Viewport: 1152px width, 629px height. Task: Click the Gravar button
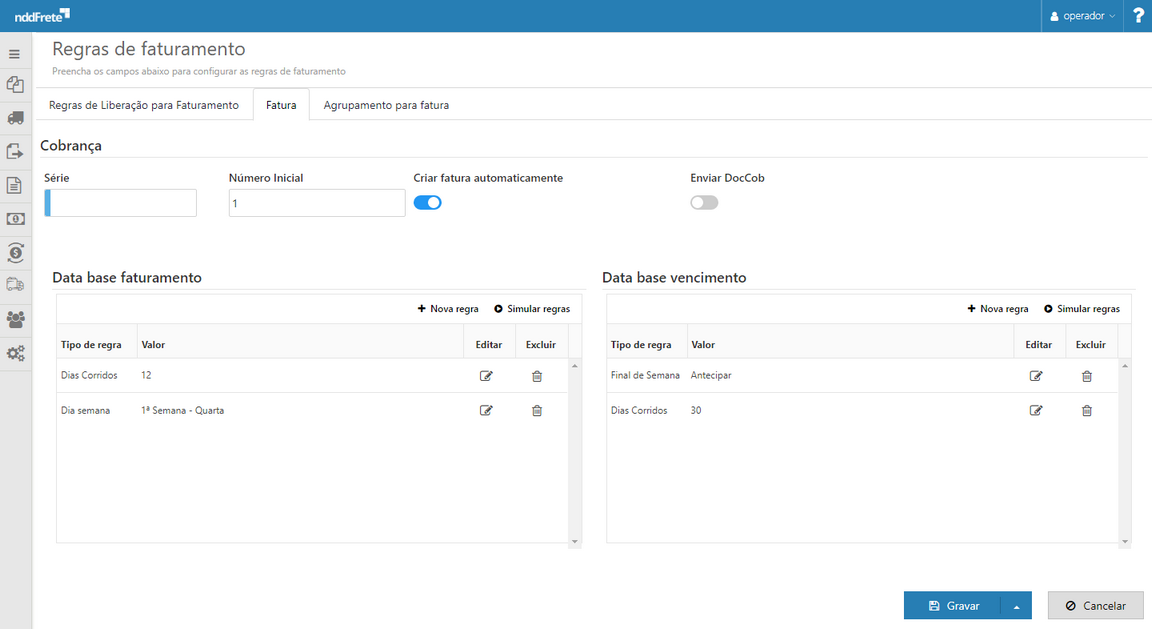click(x=953, y=606)
